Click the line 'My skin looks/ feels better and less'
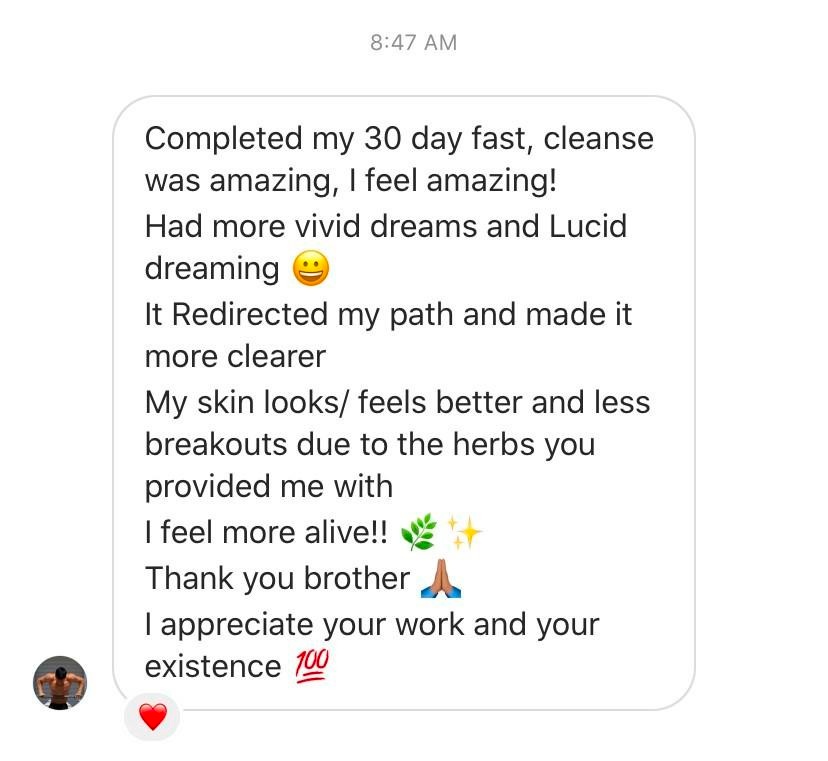The height and width of the screenshot is (761, 828). [398, 403]
